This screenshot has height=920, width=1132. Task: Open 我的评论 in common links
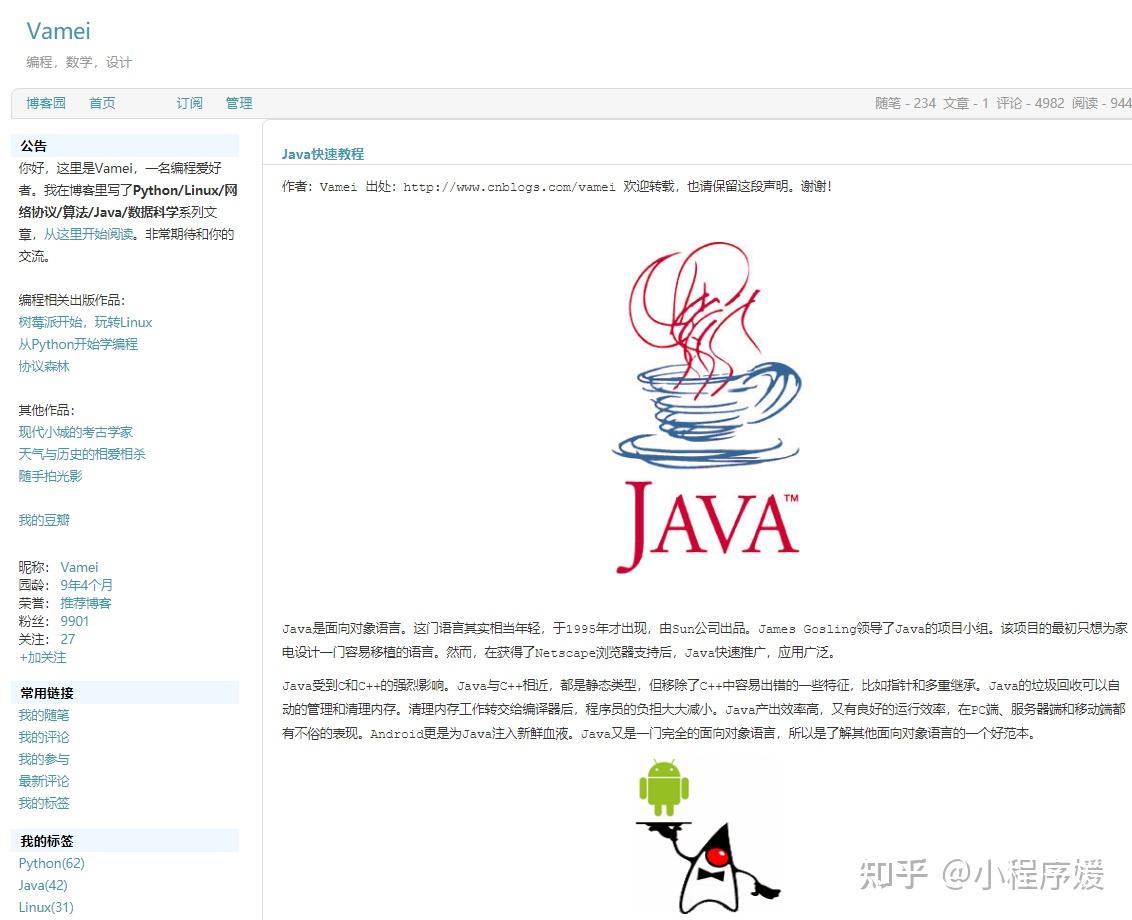44,737
